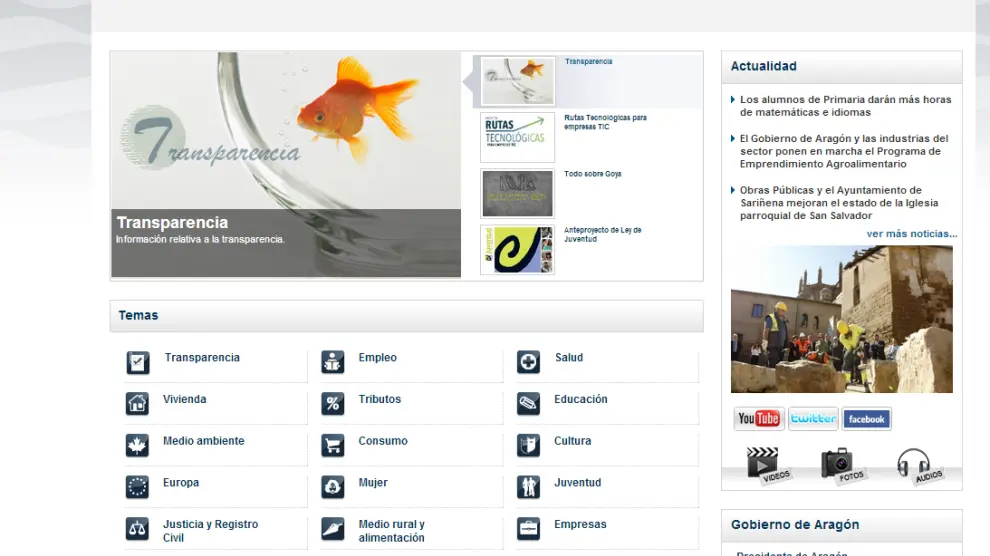Show the Anteproyecto de Ley de Juventud slide
The image size is (990, 556).
[517, 249]
